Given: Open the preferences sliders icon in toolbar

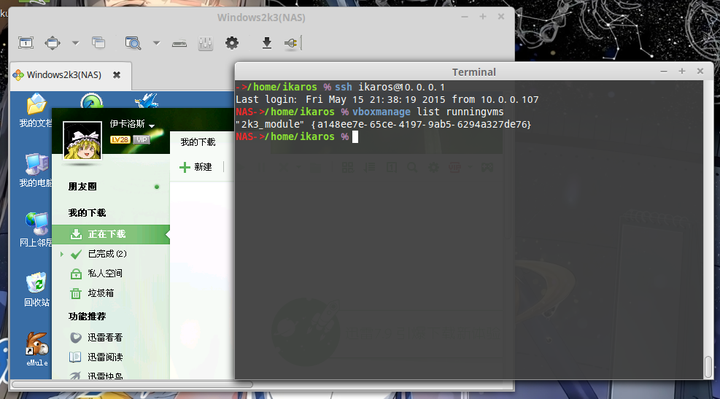Looking at the screenshot, I should pos(205,44).
